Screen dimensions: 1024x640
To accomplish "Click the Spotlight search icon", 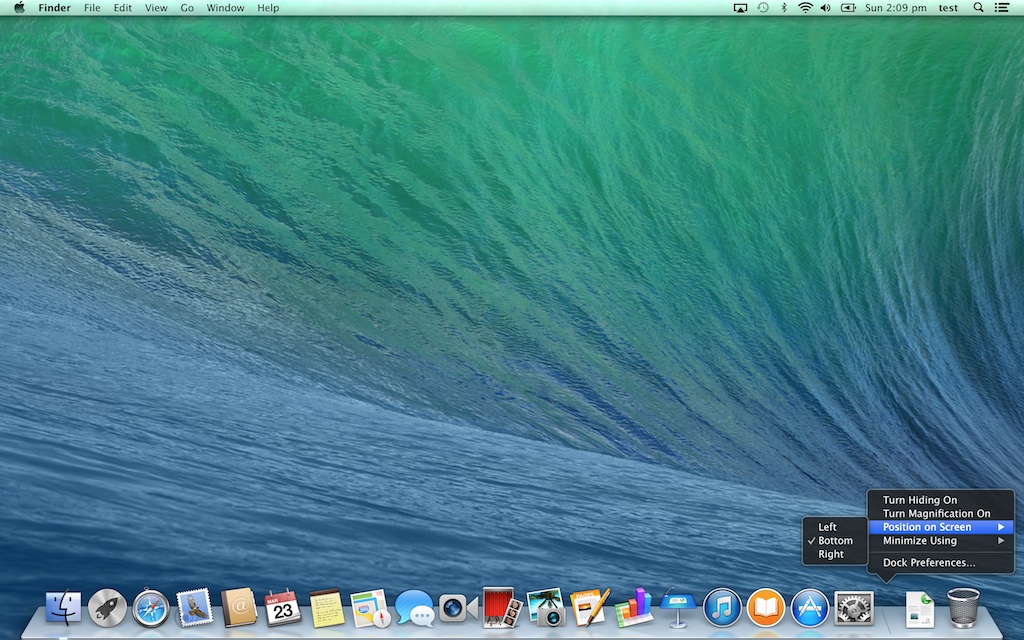I will point(977,7).
